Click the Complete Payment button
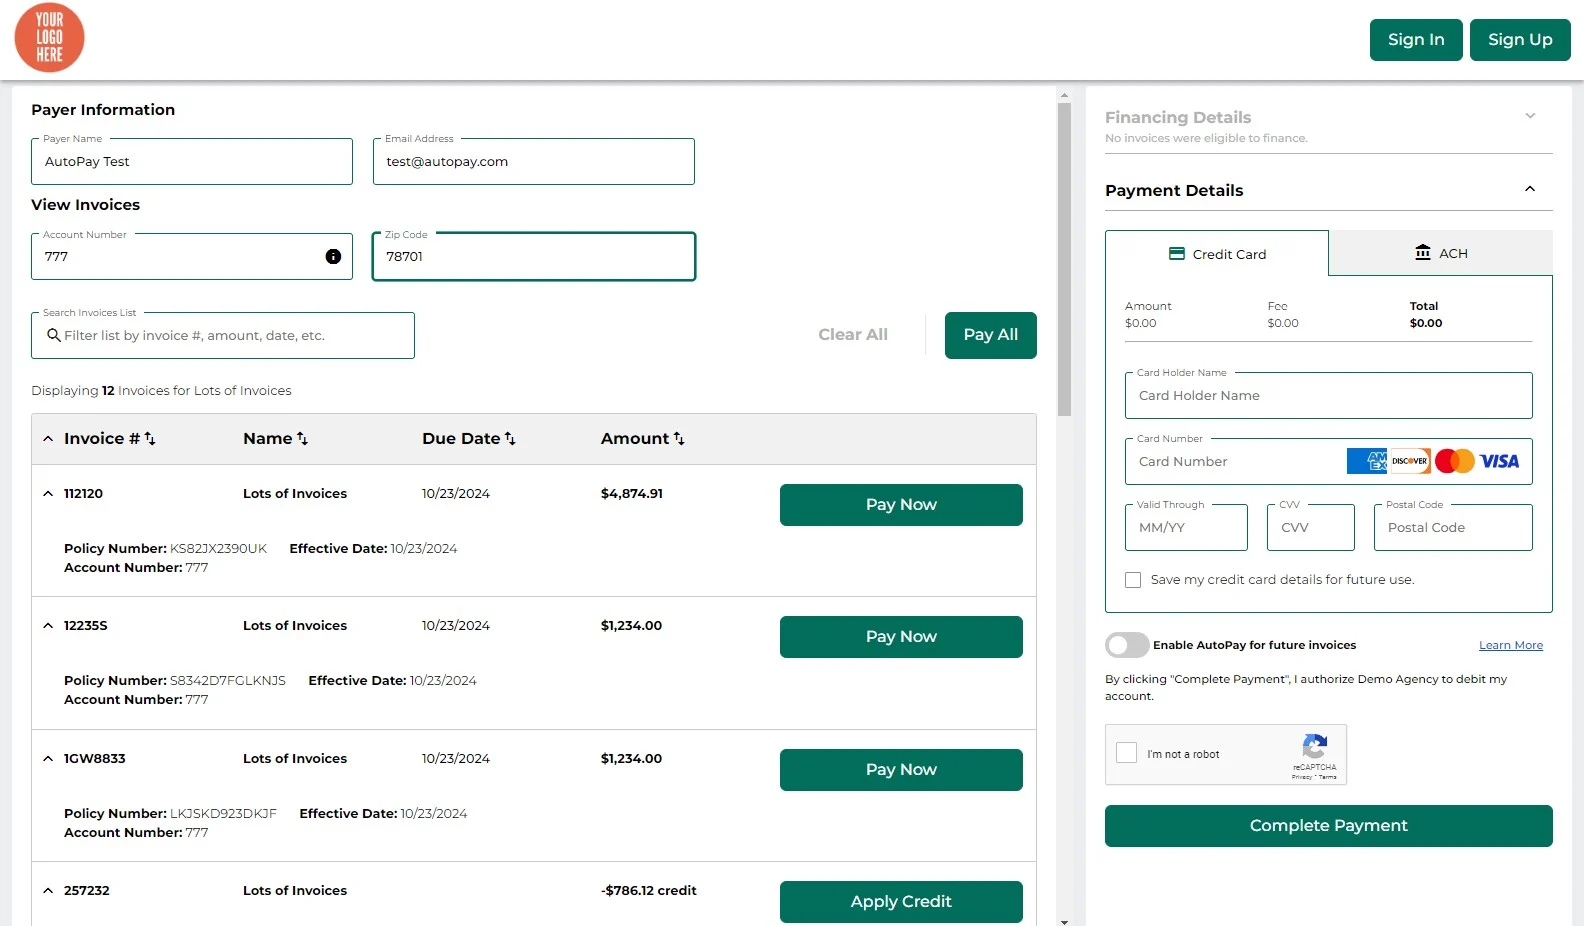 pos(1329,826)
